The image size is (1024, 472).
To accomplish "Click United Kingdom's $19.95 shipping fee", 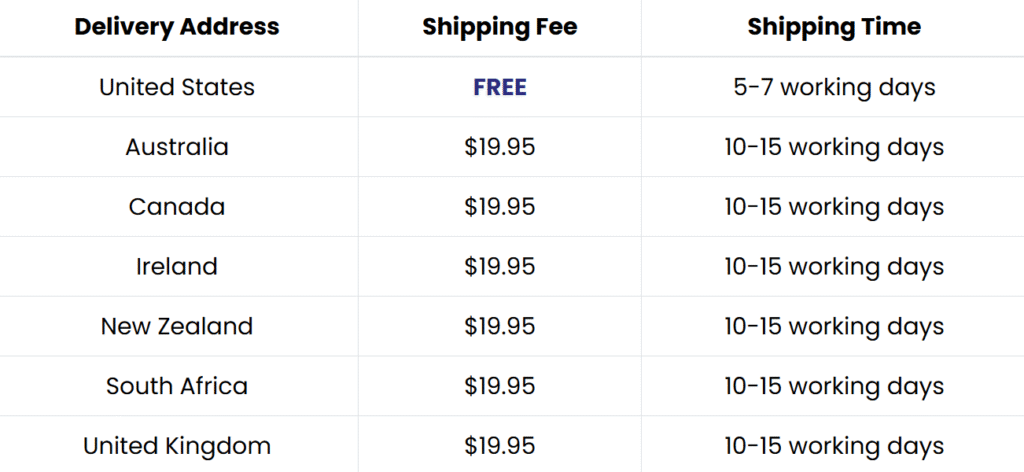I will (500, 446).
